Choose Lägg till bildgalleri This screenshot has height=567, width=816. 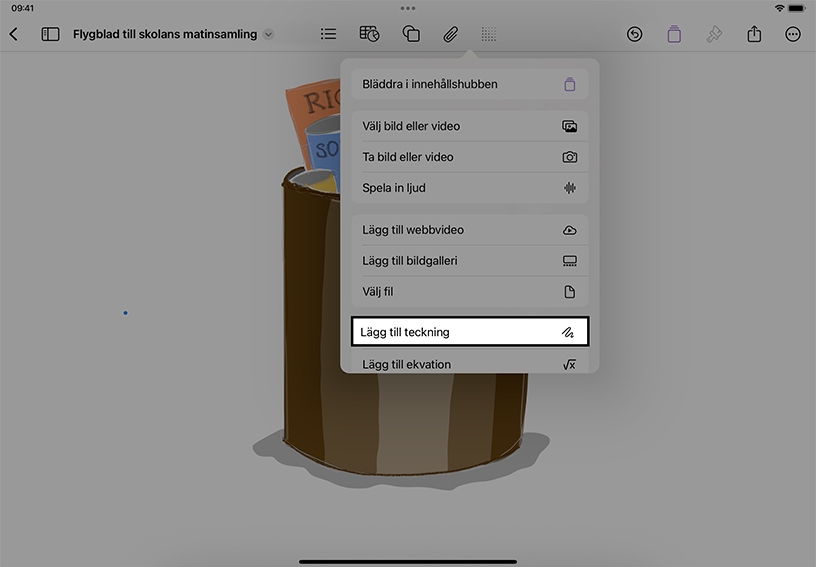pos(470,261)
